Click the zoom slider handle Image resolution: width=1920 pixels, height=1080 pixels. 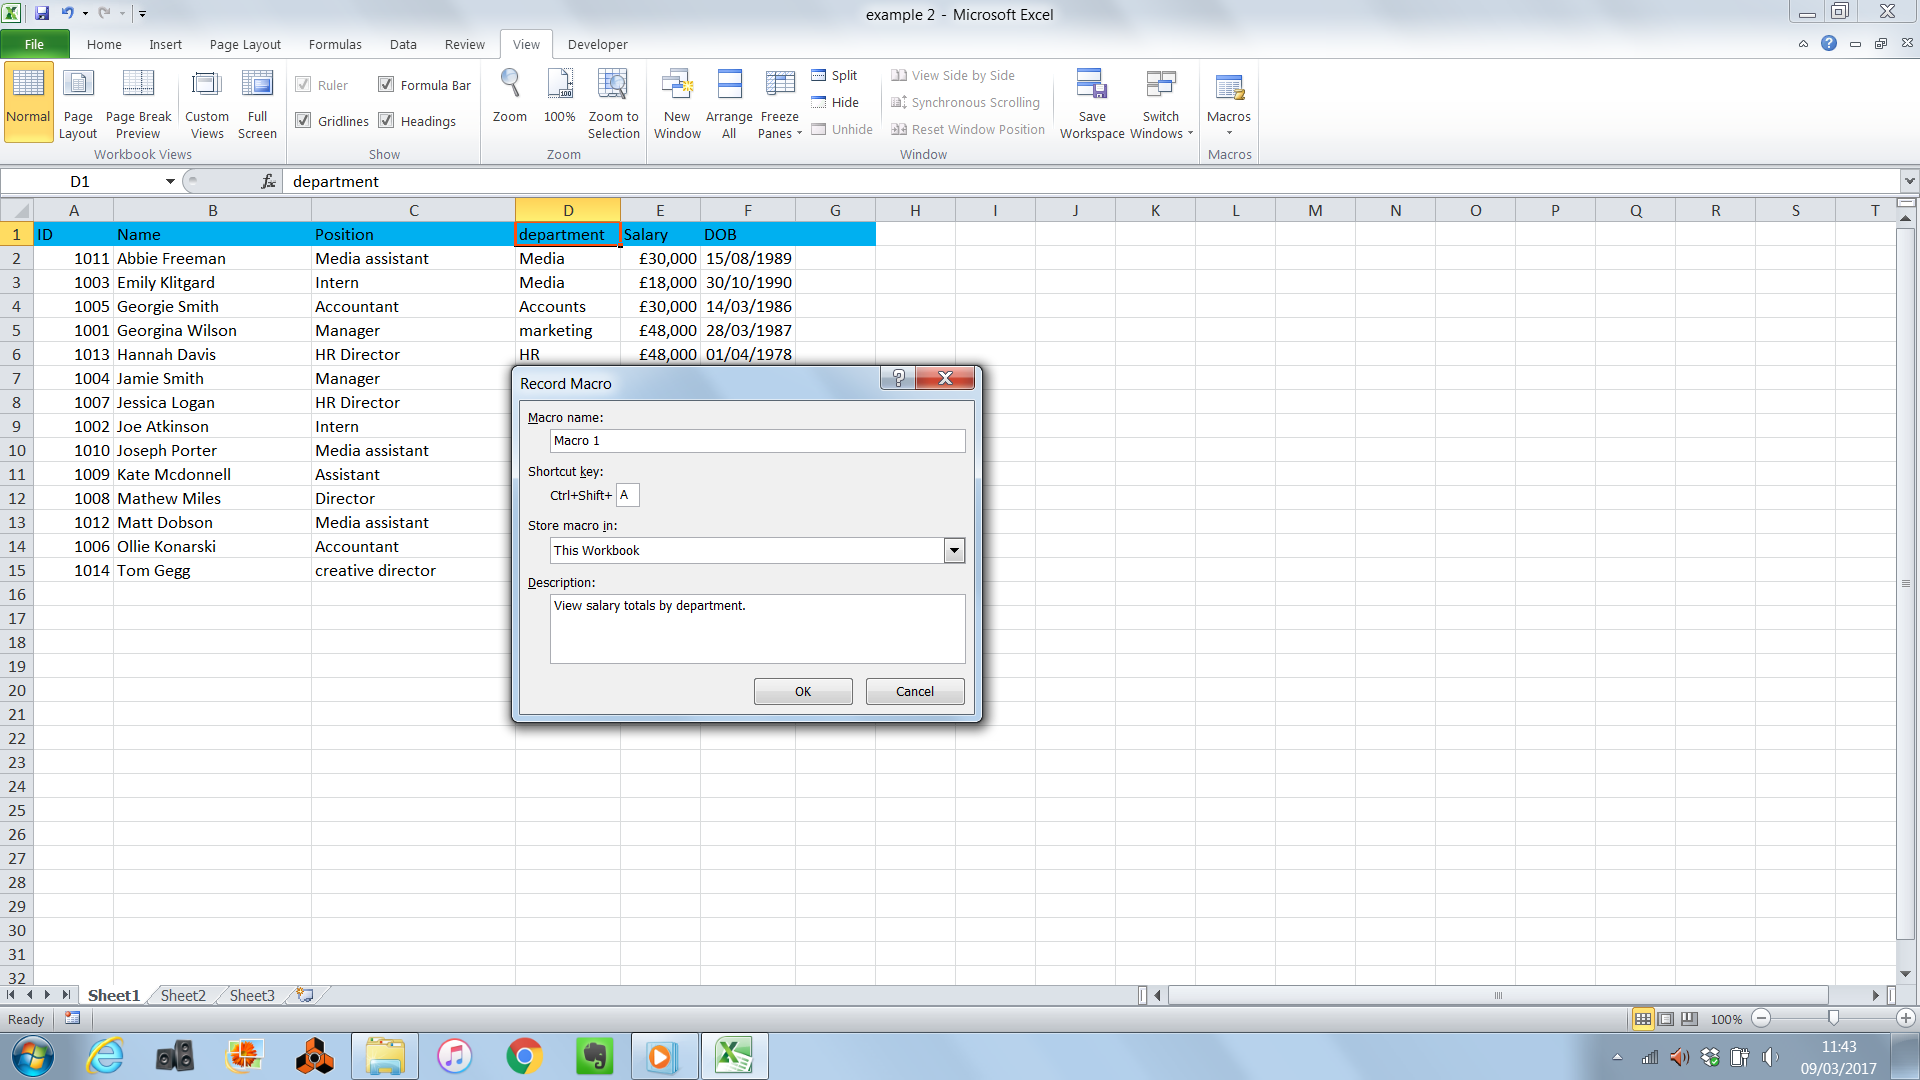pyautogui.click(x=1833, y=1018)
